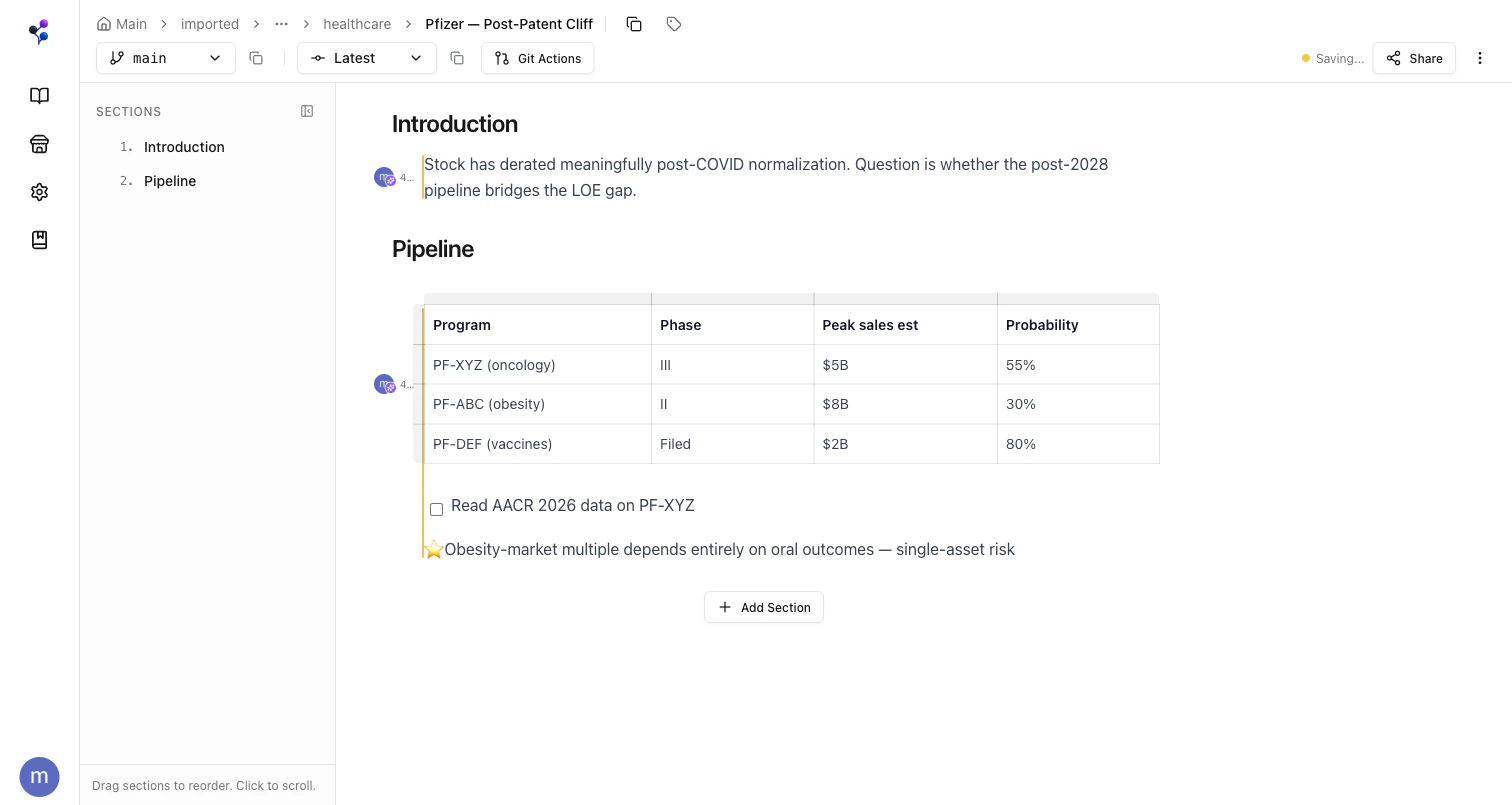Open the book library sidebar icon
1512x805 pixels.
[39, 96]
